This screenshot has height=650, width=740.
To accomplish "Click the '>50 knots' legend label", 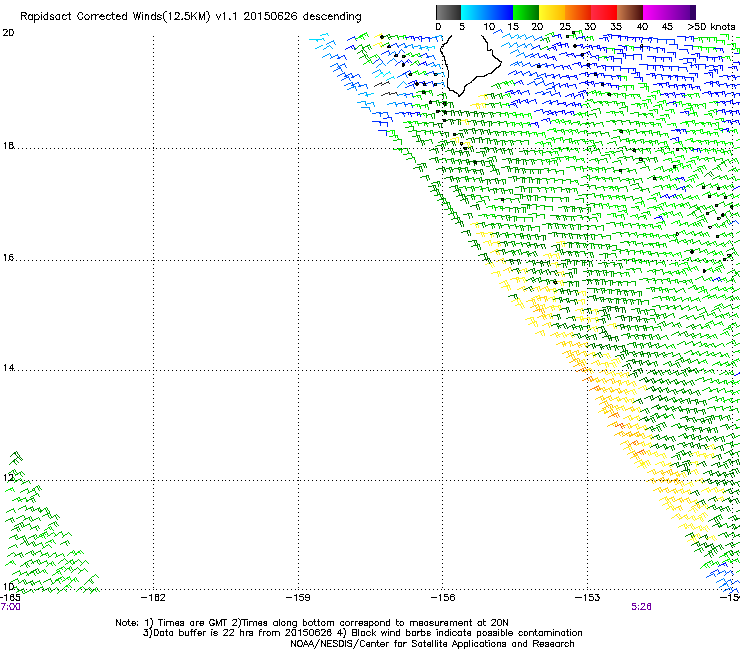I will [711, 27].
